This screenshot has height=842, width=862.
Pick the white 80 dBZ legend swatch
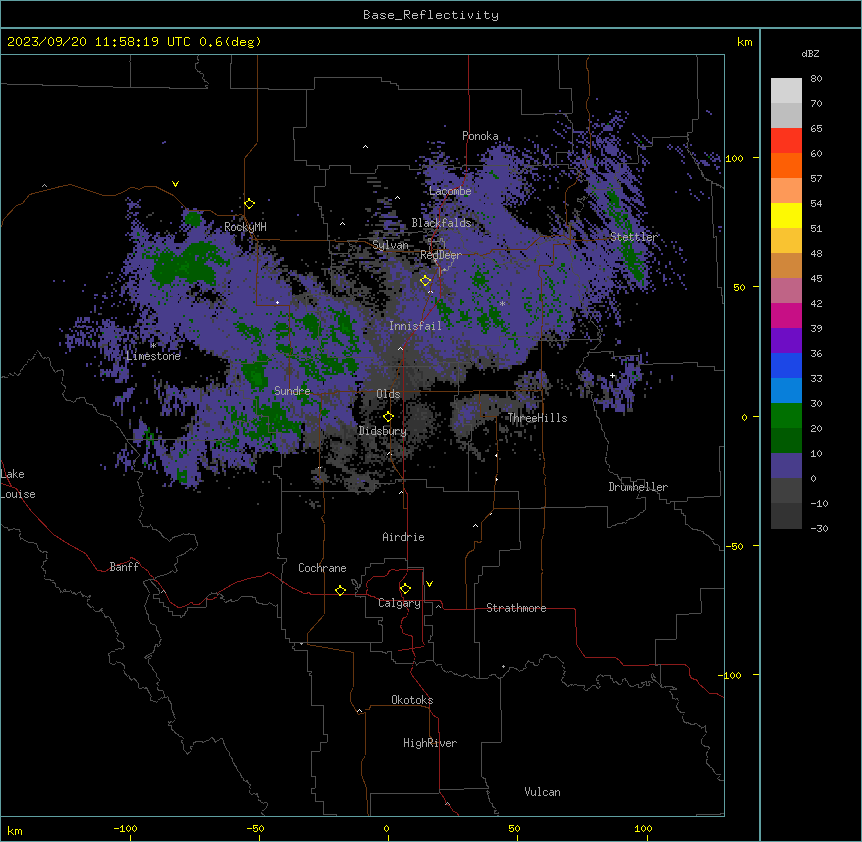coord(786,90)
